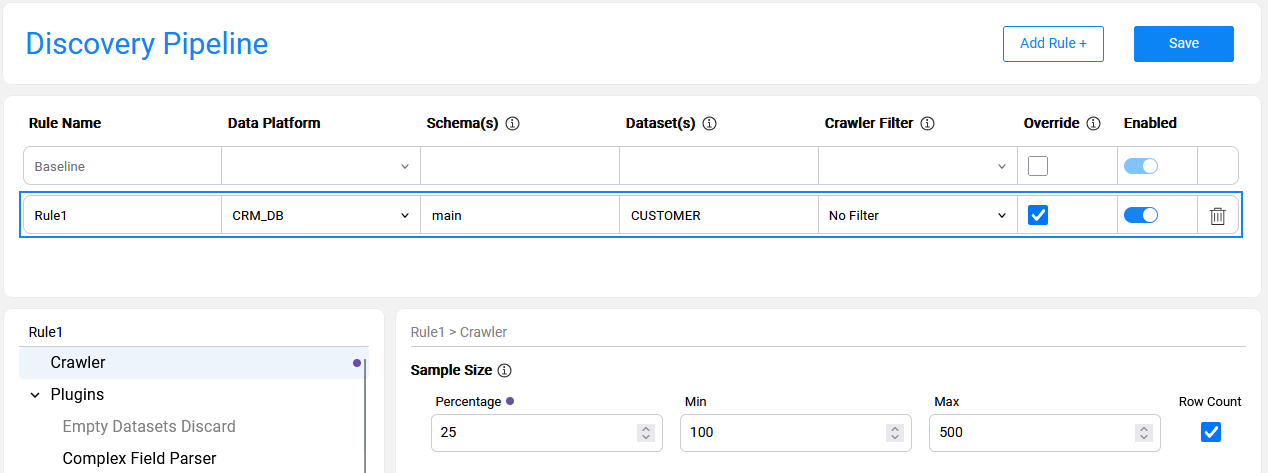Click the Sample Size info icon
This screenshot has width=1268, height=473.
click(x=504, y=371)
